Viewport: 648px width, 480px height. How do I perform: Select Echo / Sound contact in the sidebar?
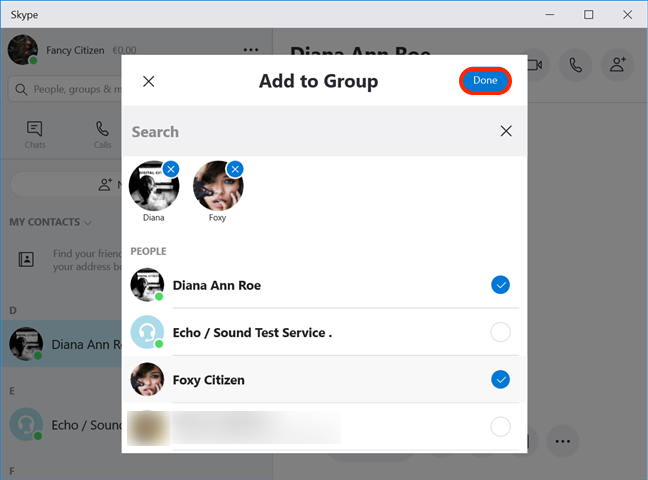tap(62, 425)
